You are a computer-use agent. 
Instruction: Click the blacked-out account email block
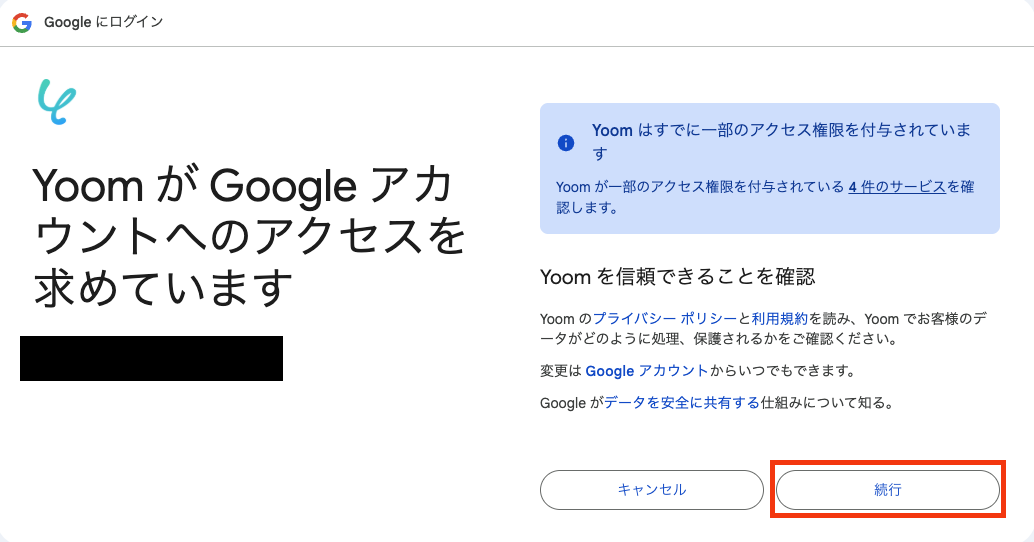click(151, 358)
